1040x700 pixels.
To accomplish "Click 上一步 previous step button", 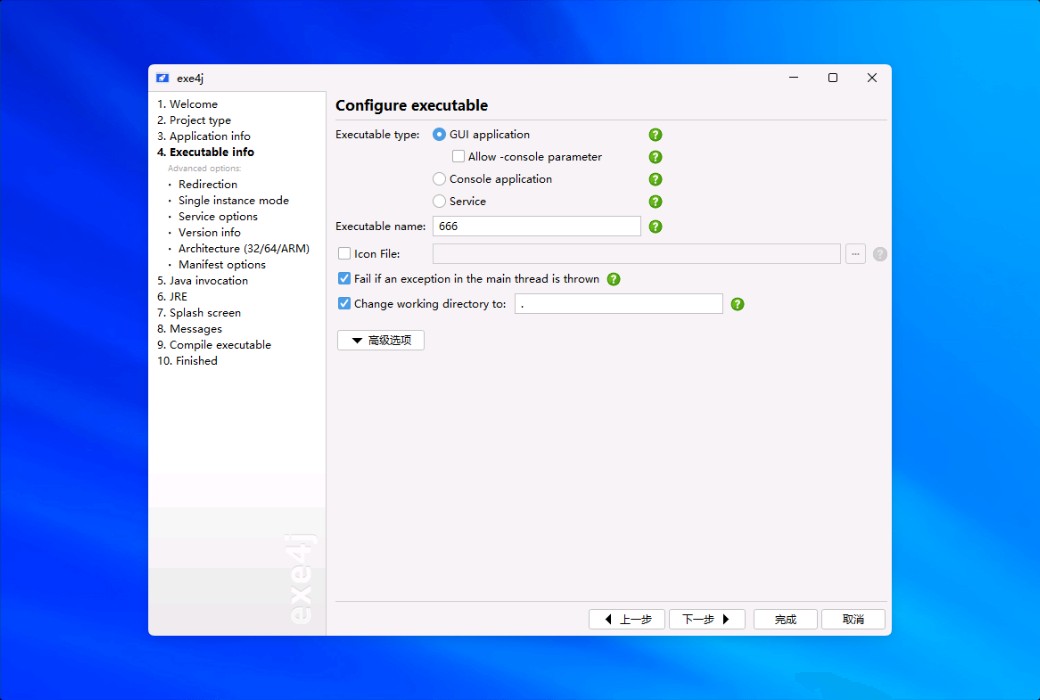I will point(627,619).
